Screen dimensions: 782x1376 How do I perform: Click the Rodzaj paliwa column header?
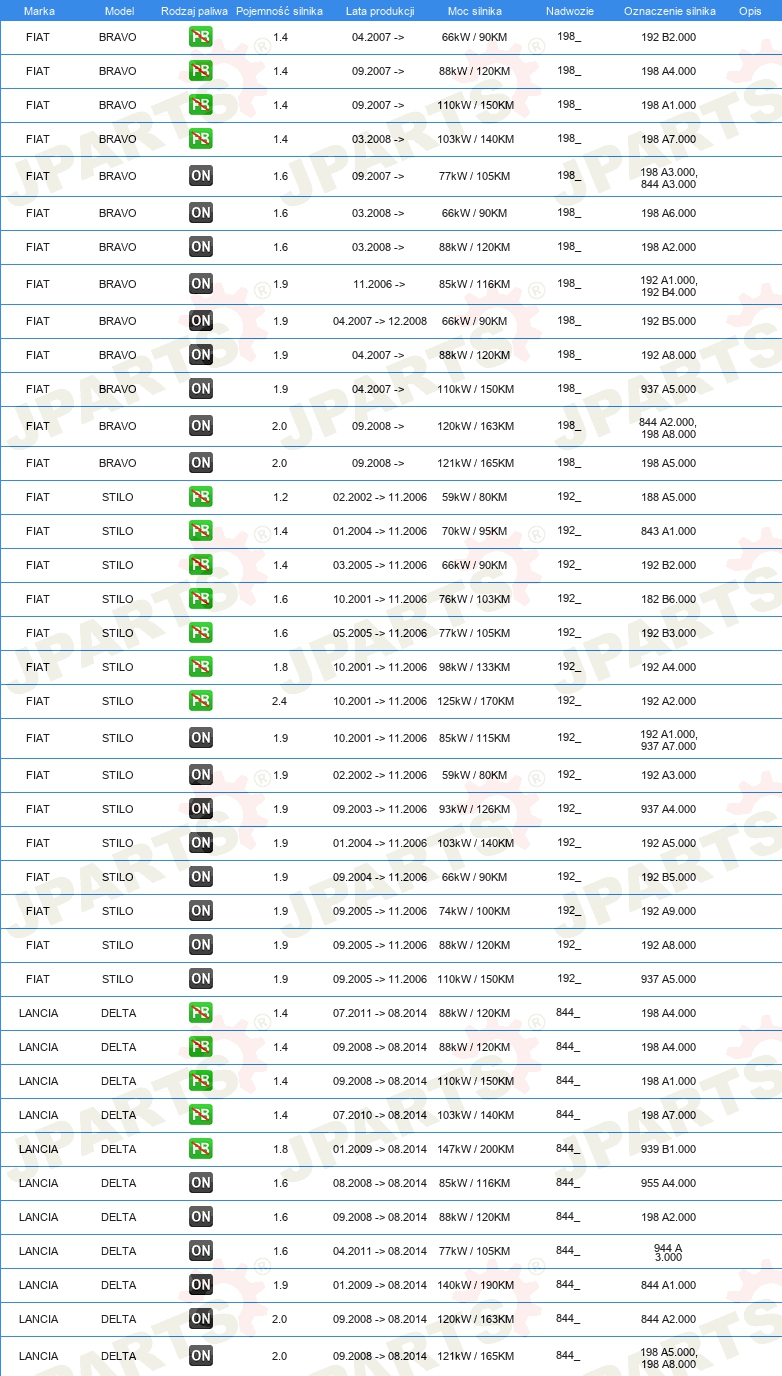tap(194, 11)
